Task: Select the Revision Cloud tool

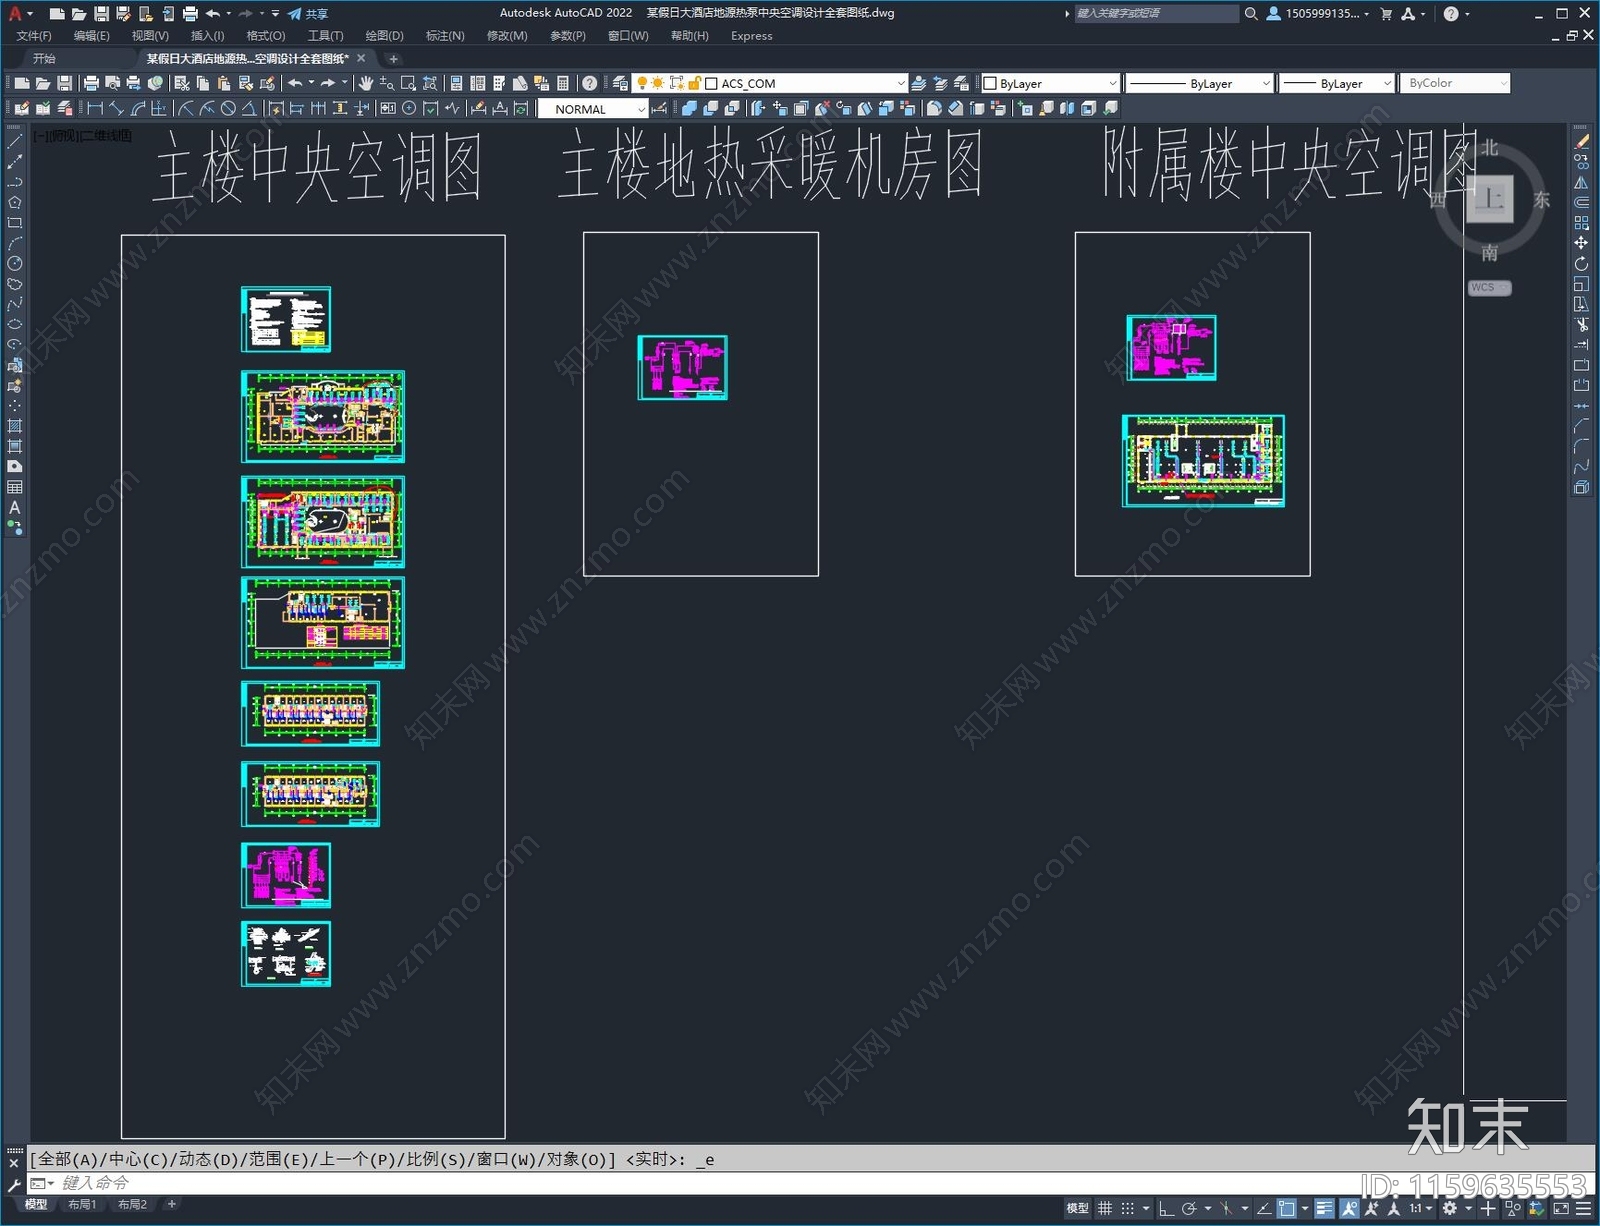Action: point(14,284)
